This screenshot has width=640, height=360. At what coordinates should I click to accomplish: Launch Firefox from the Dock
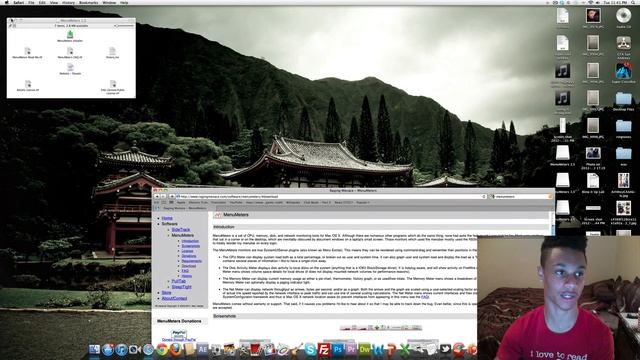point(176,349)
